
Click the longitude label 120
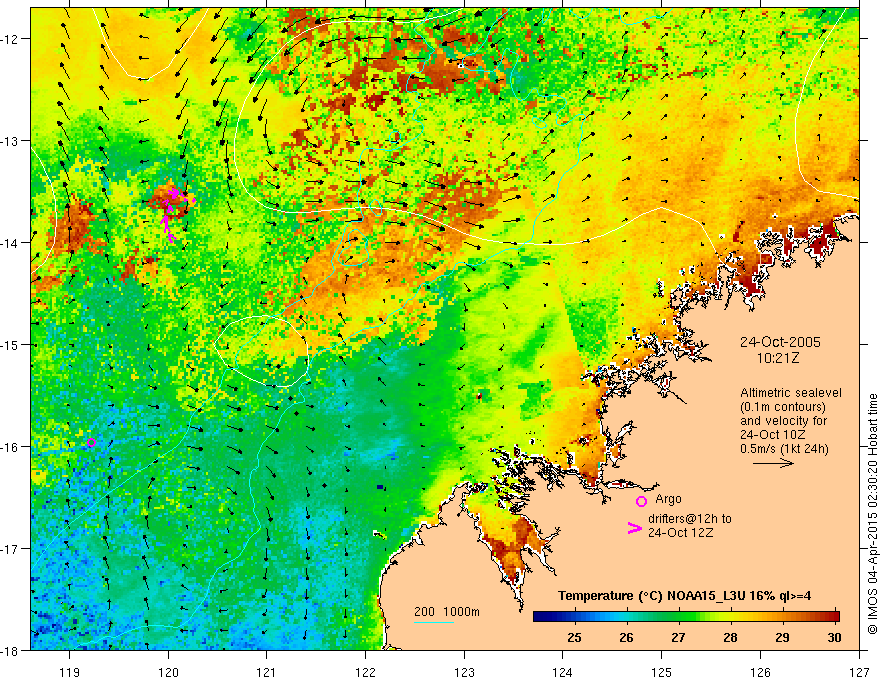pyautogui.click(x=168, y=672)
